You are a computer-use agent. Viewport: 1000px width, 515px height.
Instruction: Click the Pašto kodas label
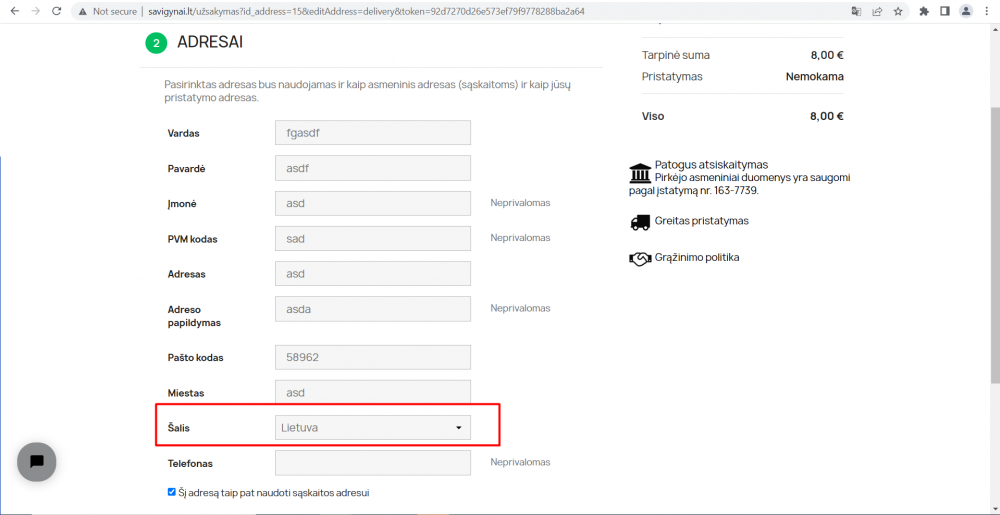coord(195,358)
